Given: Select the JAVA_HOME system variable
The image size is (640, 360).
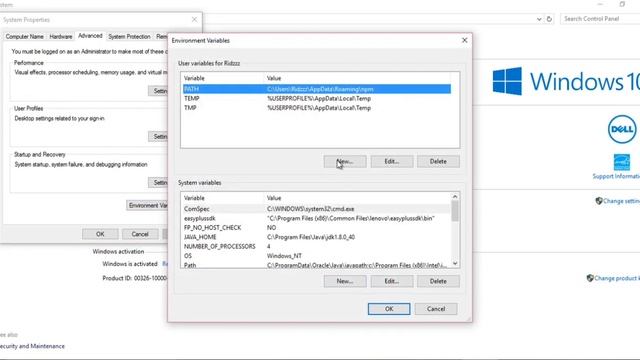Looking at the screenshot, I should click(x=317, y=237).
